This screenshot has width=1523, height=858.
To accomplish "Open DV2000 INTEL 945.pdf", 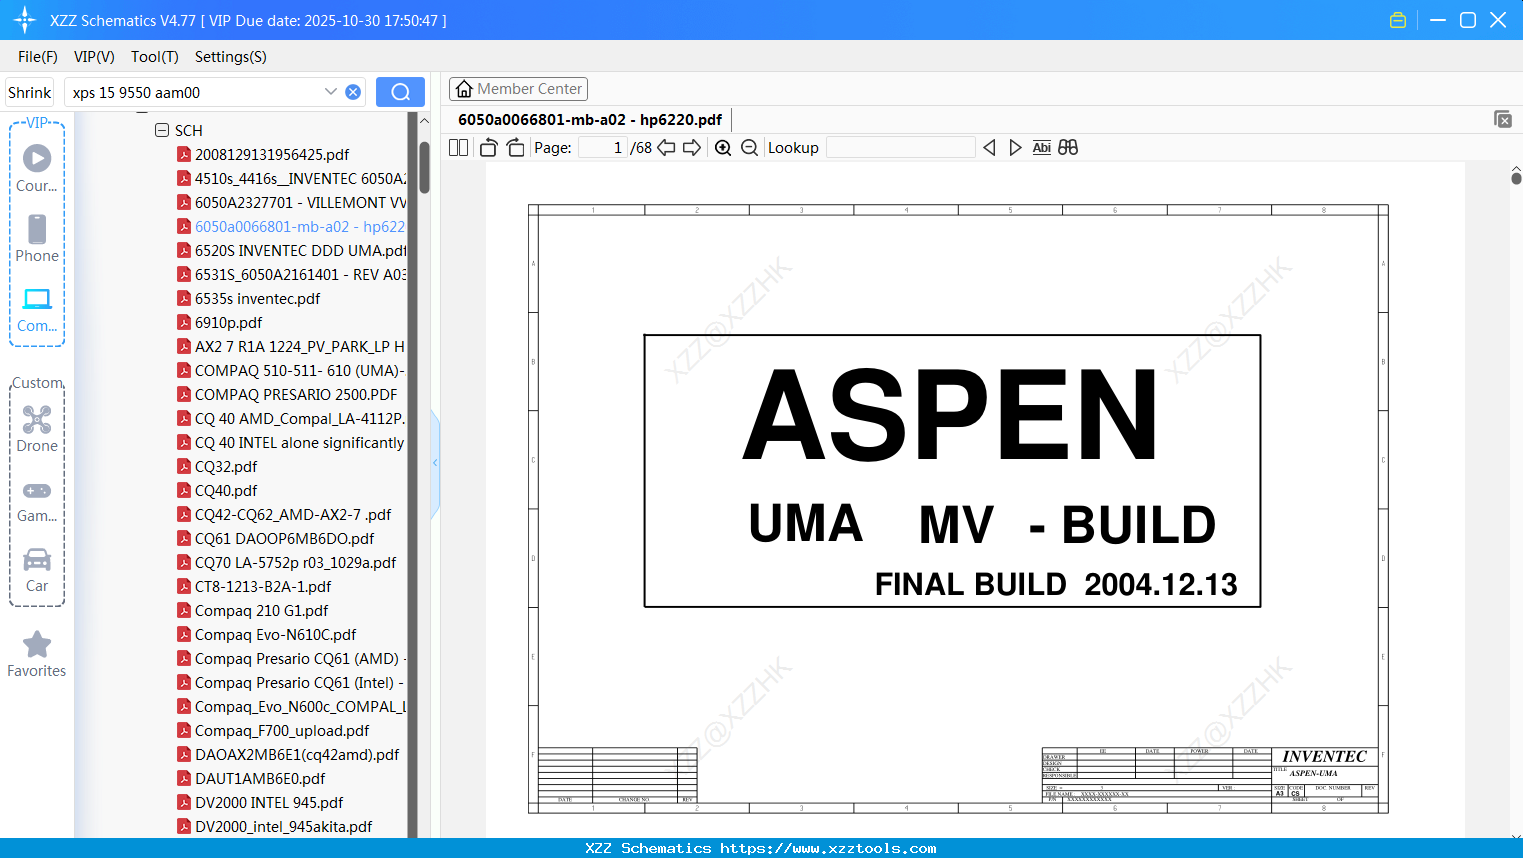I will click(x=269, y=803).
